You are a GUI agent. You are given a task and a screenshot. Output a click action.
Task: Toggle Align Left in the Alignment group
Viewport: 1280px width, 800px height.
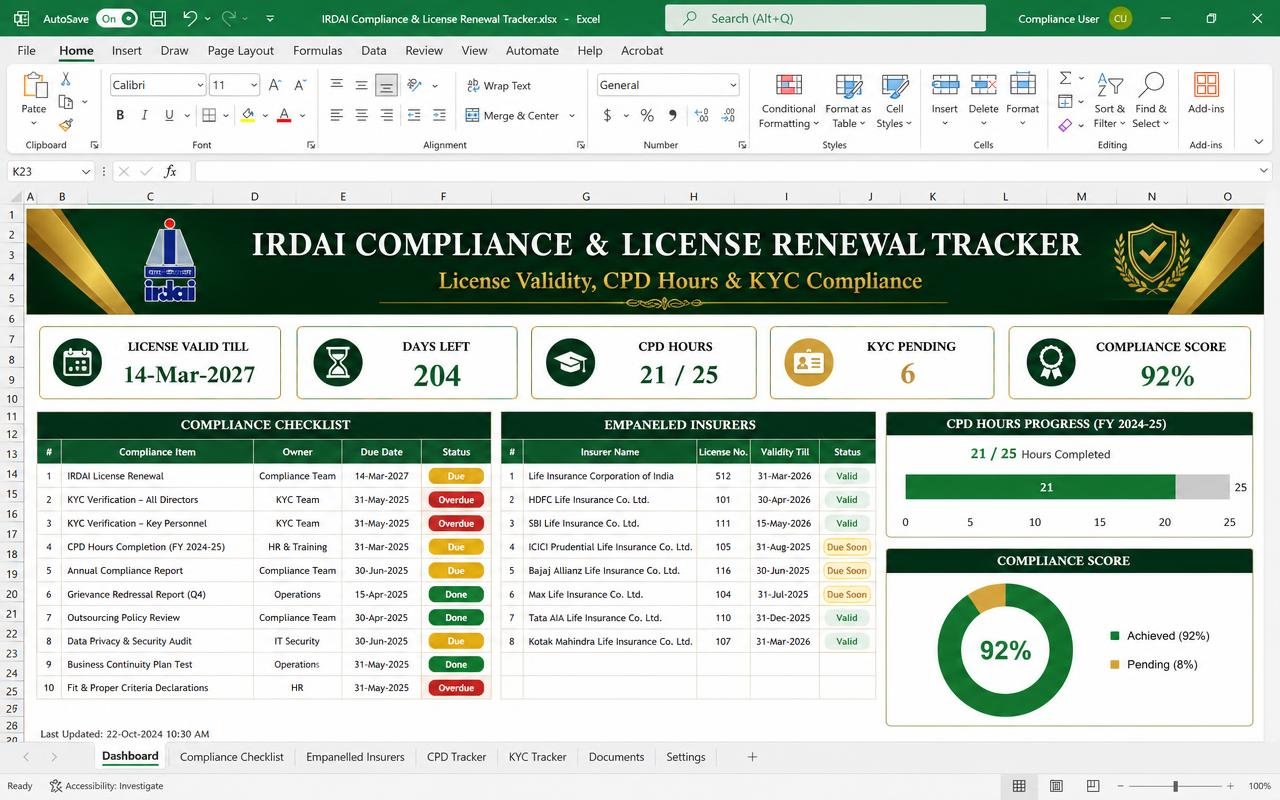click(x=337, y=115)
